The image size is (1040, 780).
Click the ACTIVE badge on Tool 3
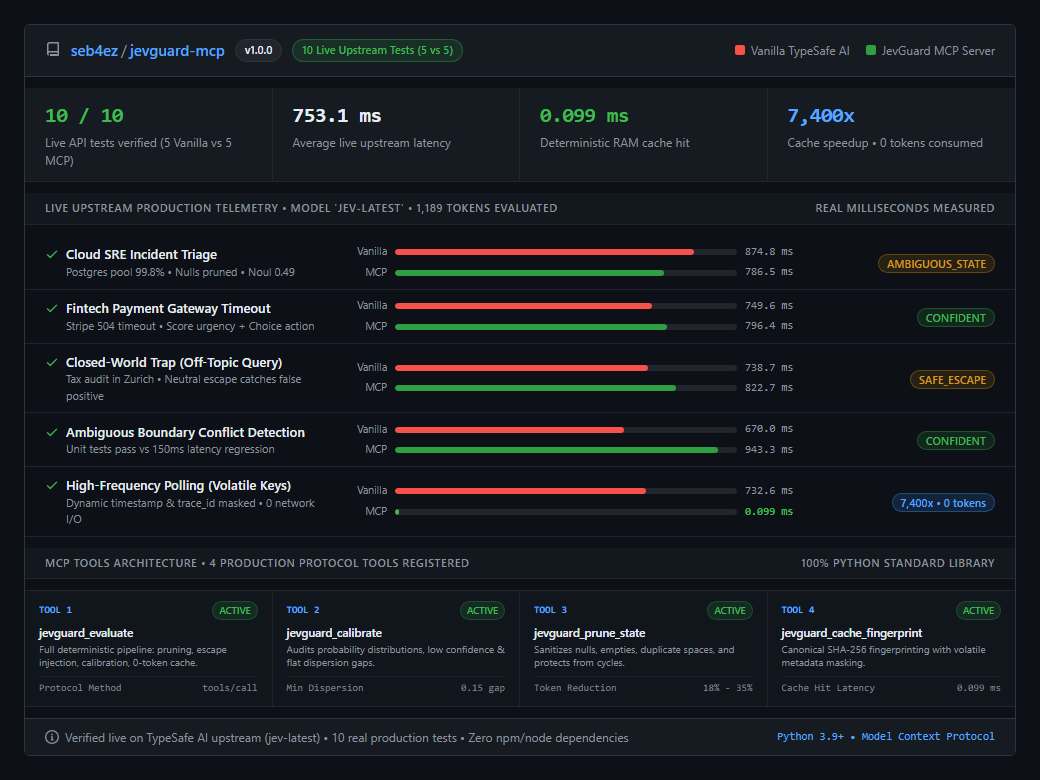click(730, 610)
